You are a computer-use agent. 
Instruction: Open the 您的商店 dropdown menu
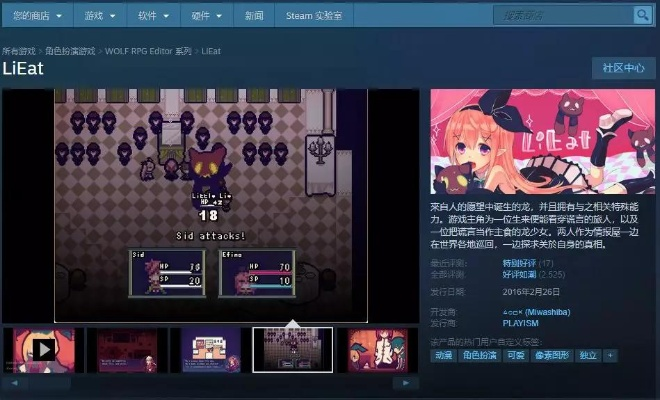37,16
